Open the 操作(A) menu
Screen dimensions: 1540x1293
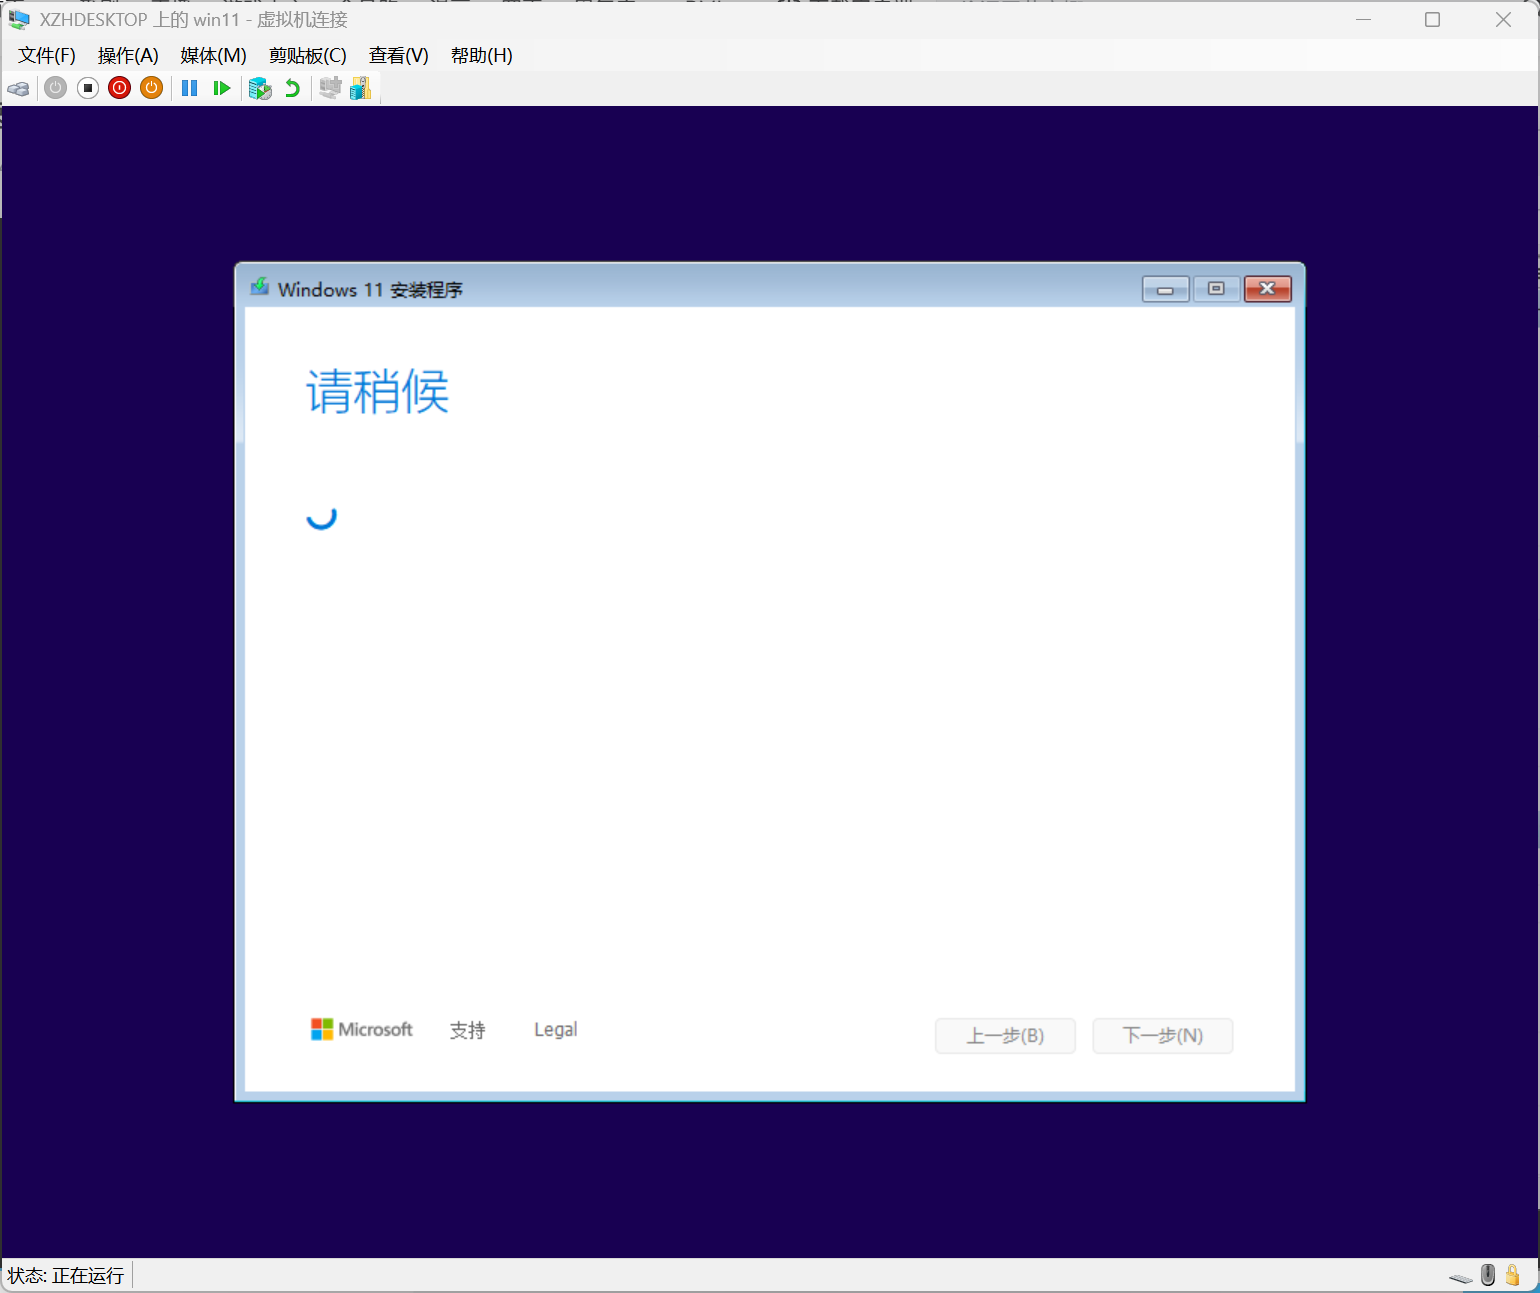tap(128, 56)
